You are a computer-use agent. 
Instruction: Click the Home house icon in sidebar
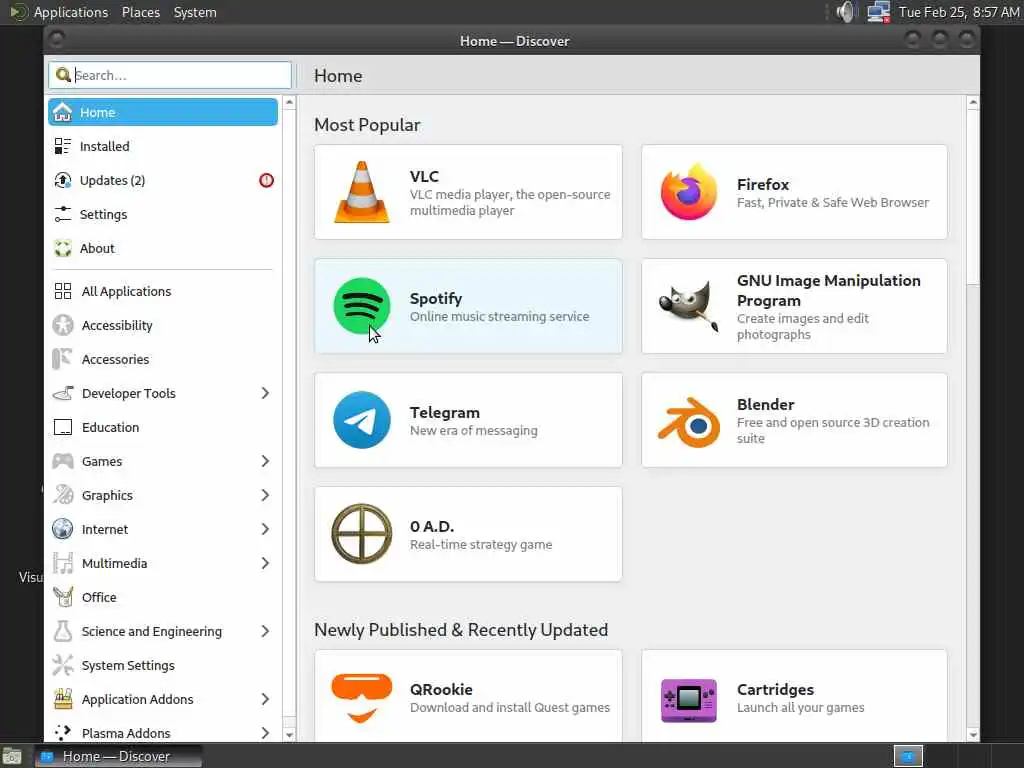point(63,112)
